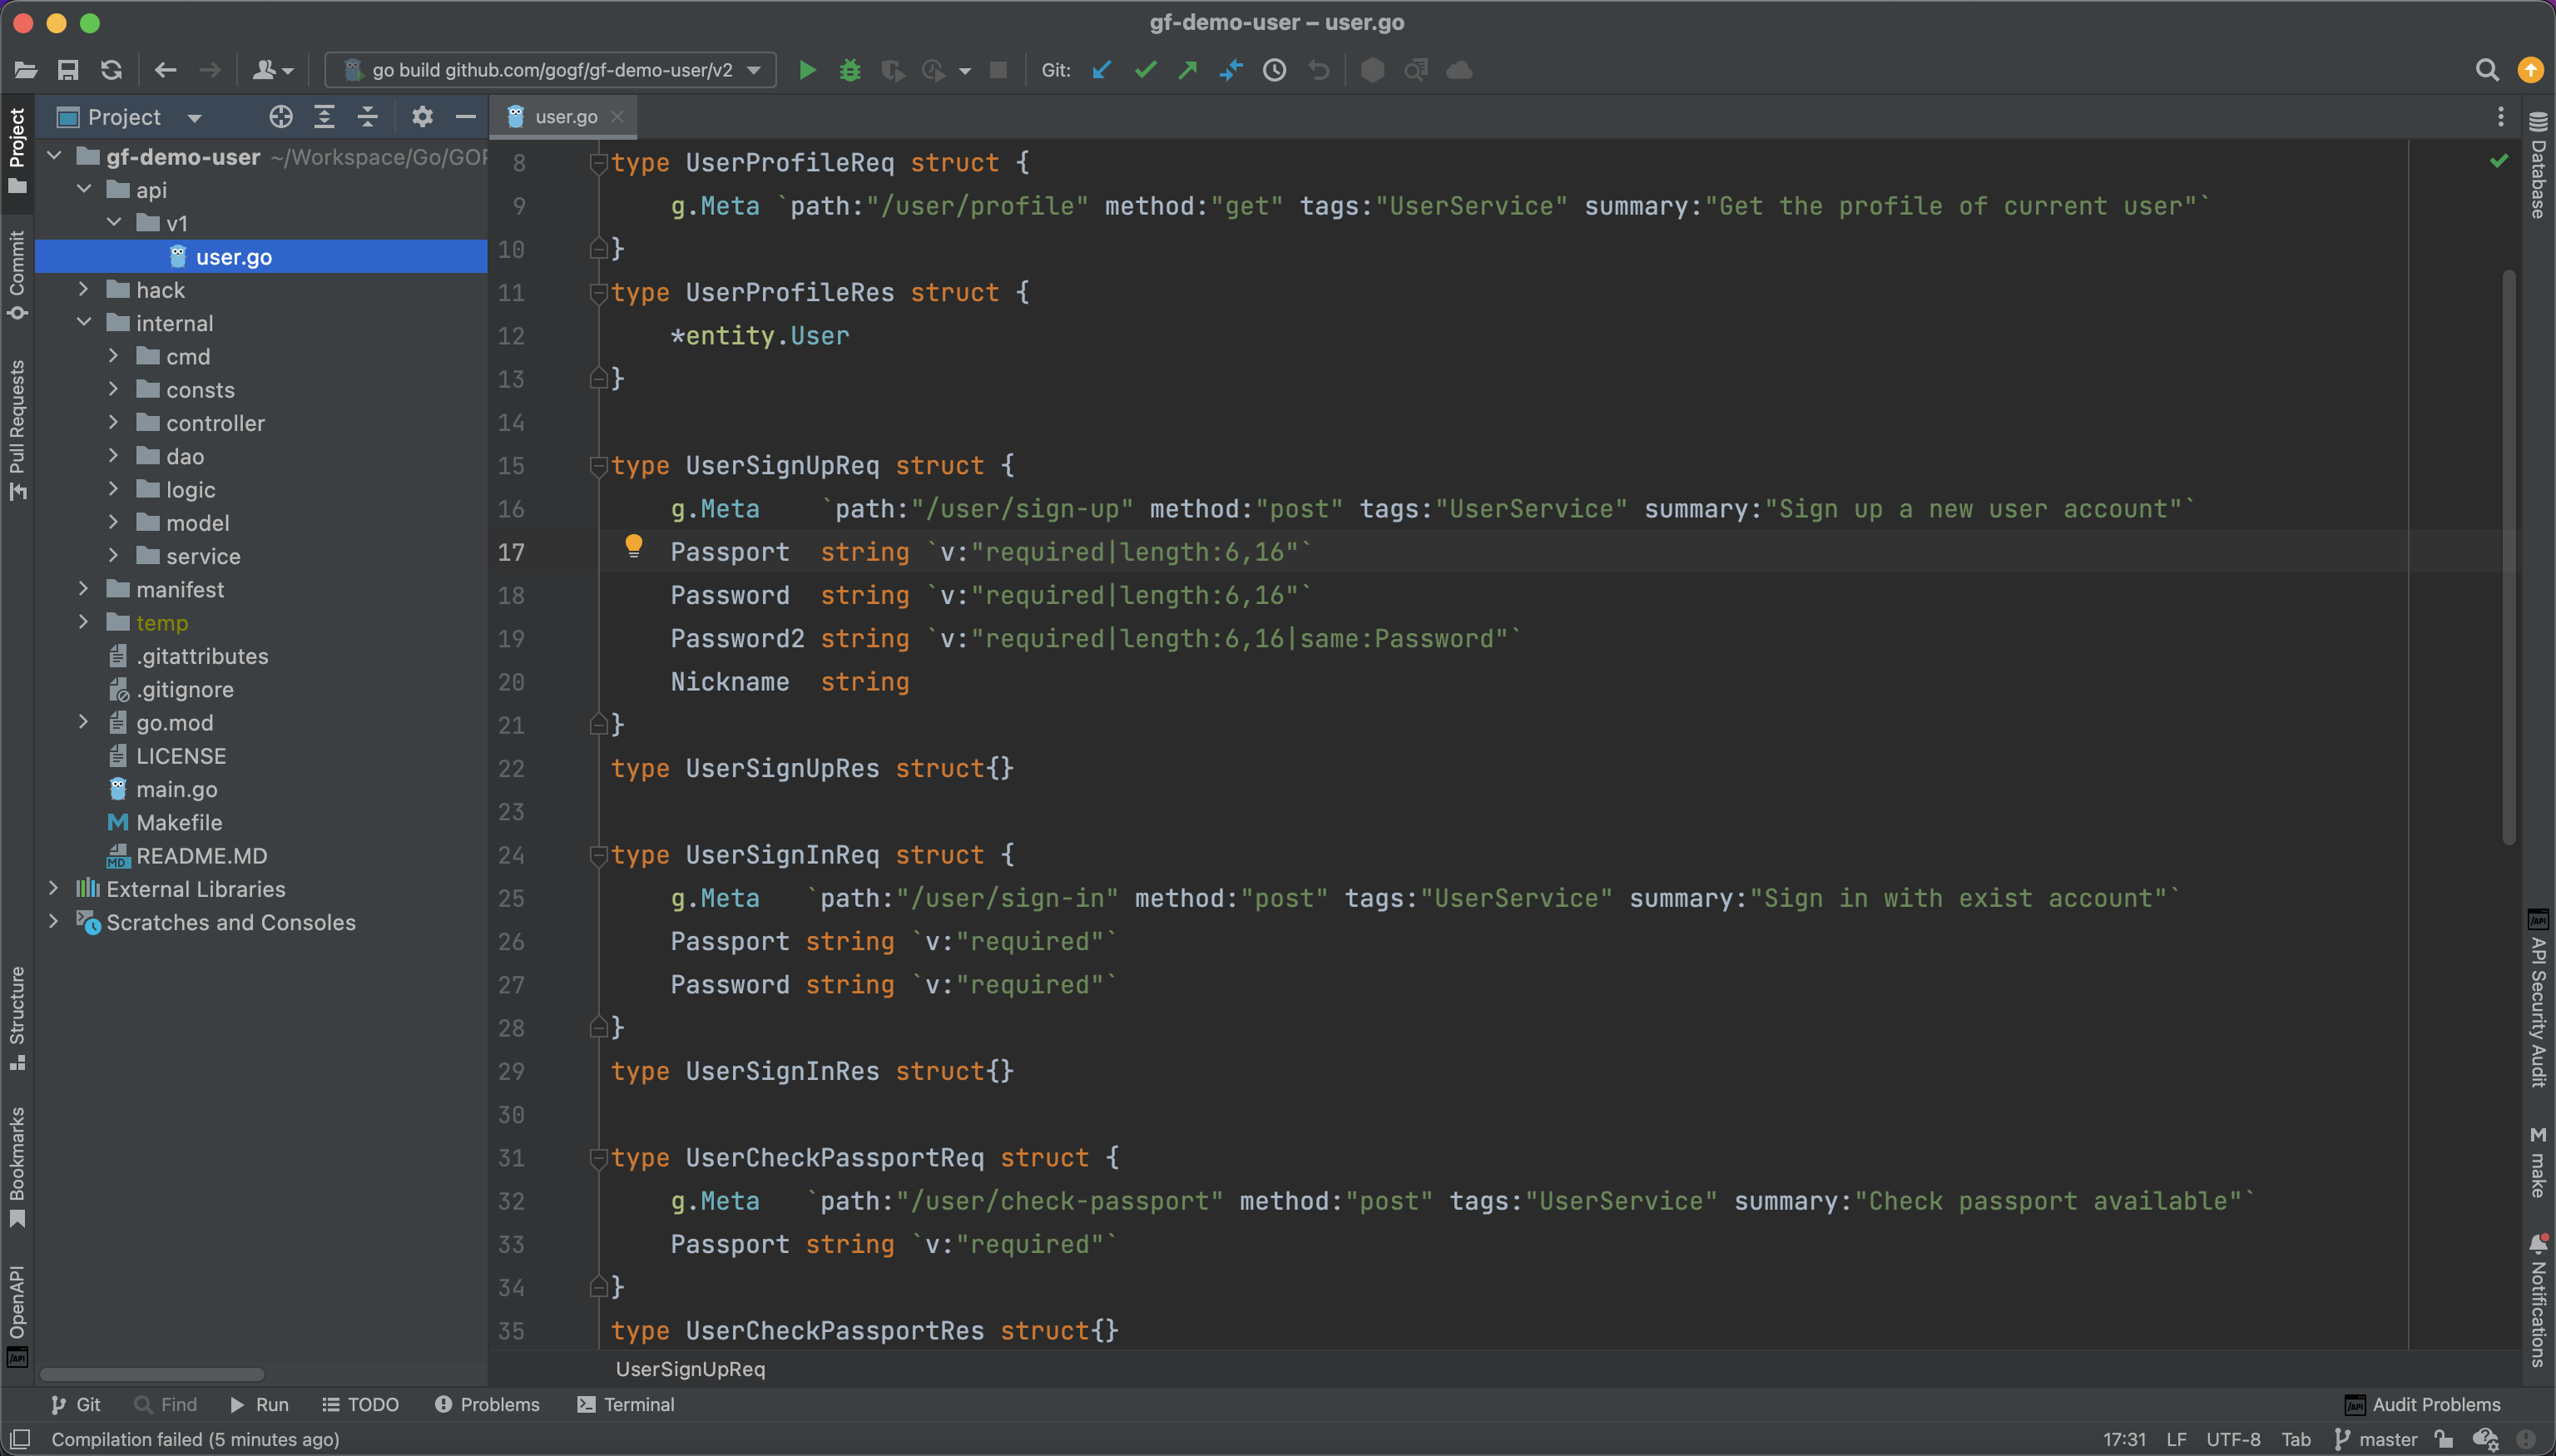2556x1456 pixels.
Task: Open Git history clock icon
Action: coord(1274,70)
